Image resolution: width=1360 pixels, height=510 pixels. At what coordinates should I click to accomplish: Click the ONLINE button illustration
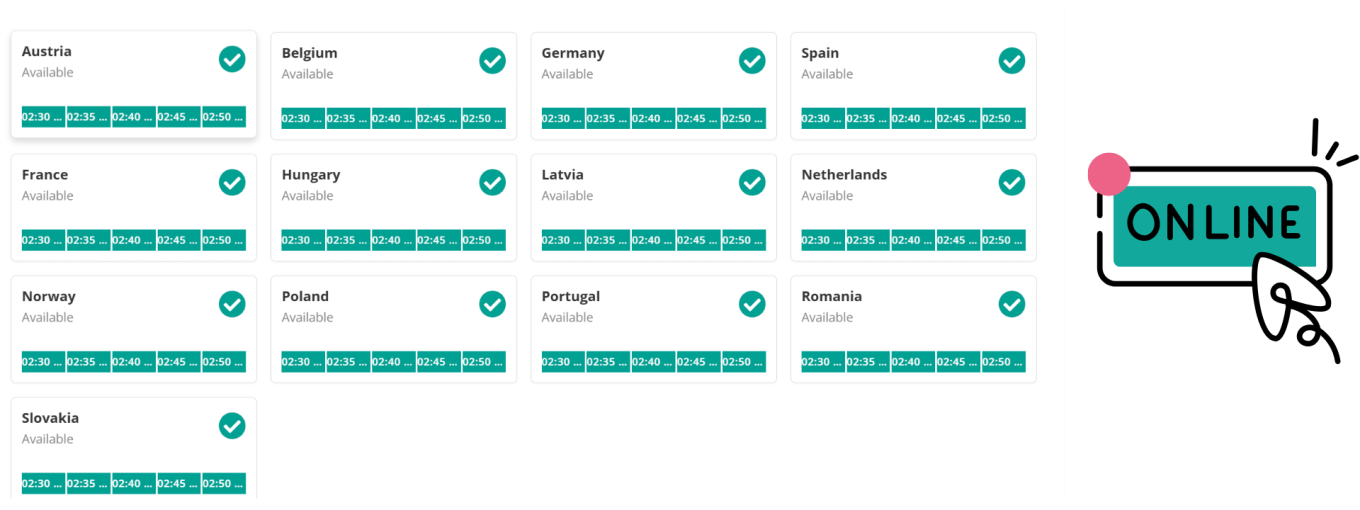(x=1214, y=224)
